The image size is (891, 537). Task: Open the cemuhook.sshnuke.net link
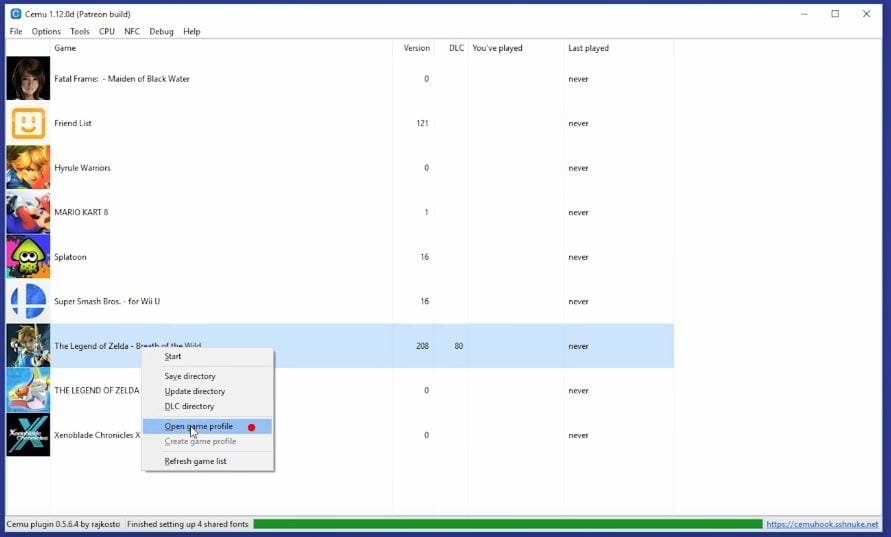click(x=822, y=524)
